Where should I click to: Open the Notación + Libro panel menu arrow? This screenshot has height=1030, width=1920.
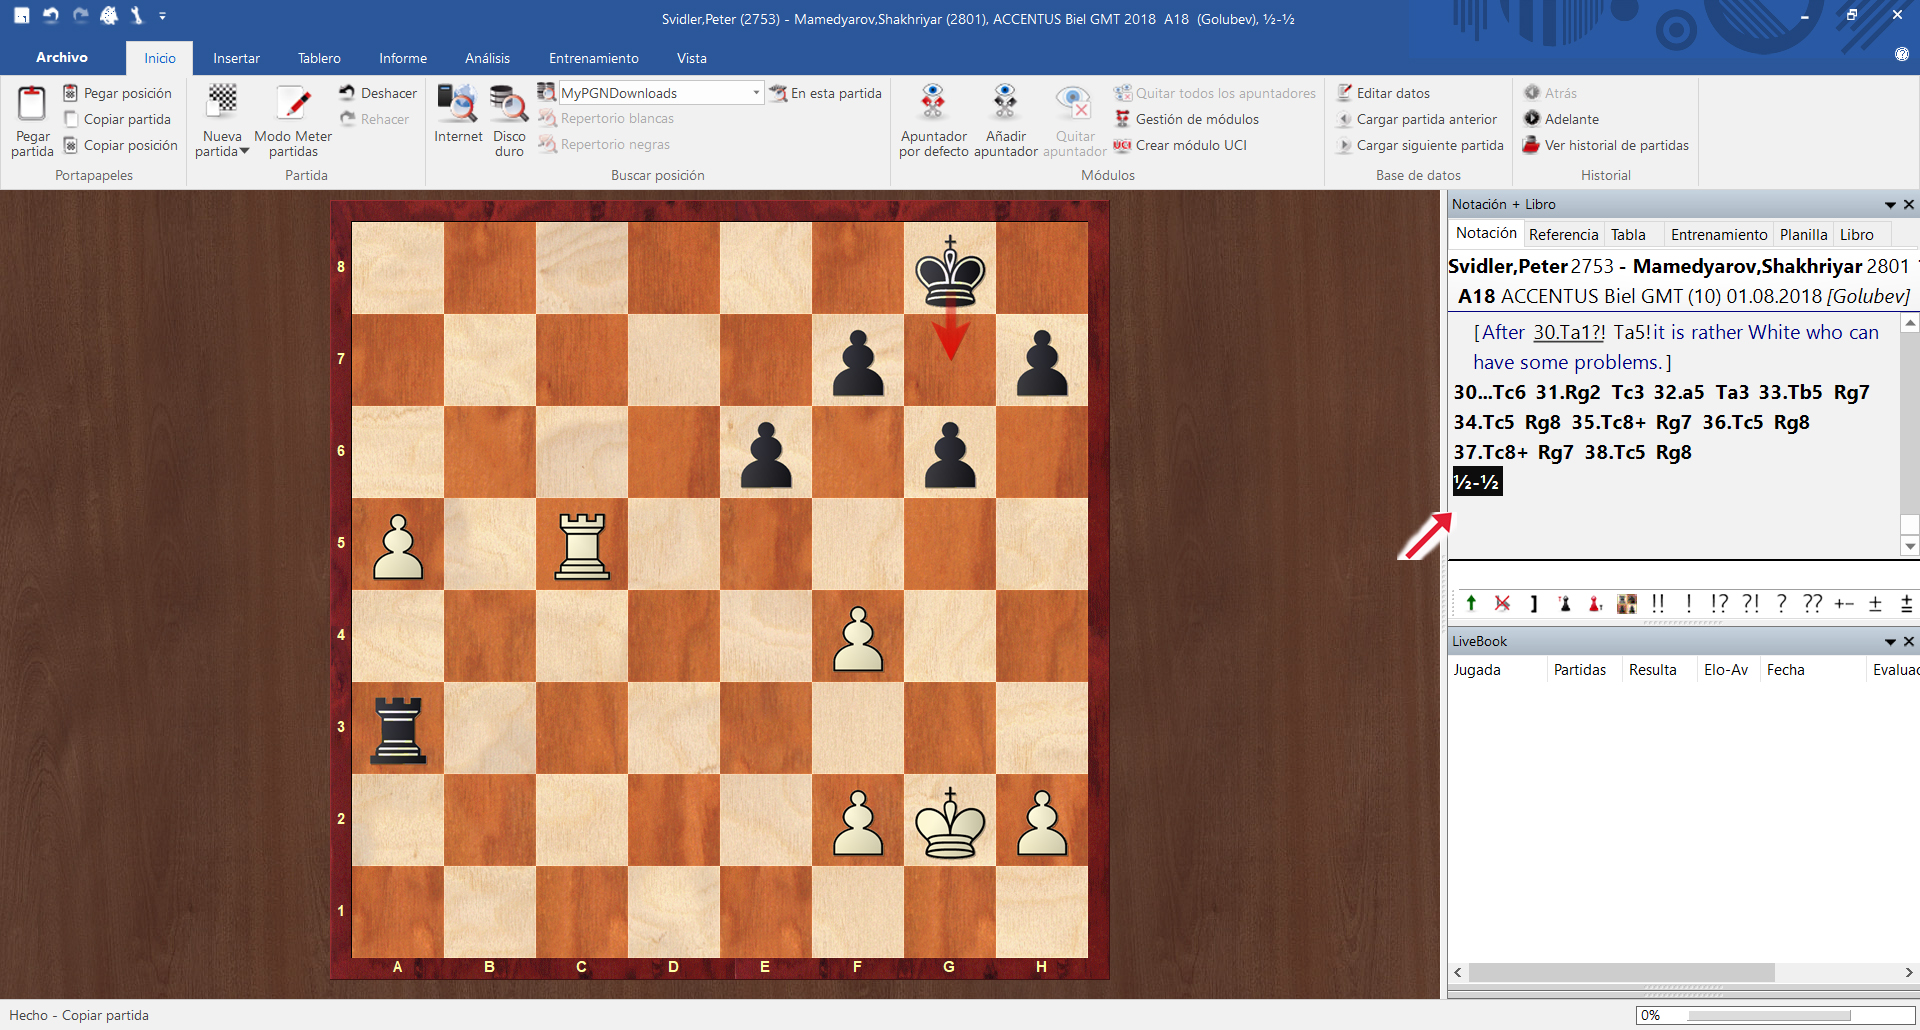coord(1890,205)
